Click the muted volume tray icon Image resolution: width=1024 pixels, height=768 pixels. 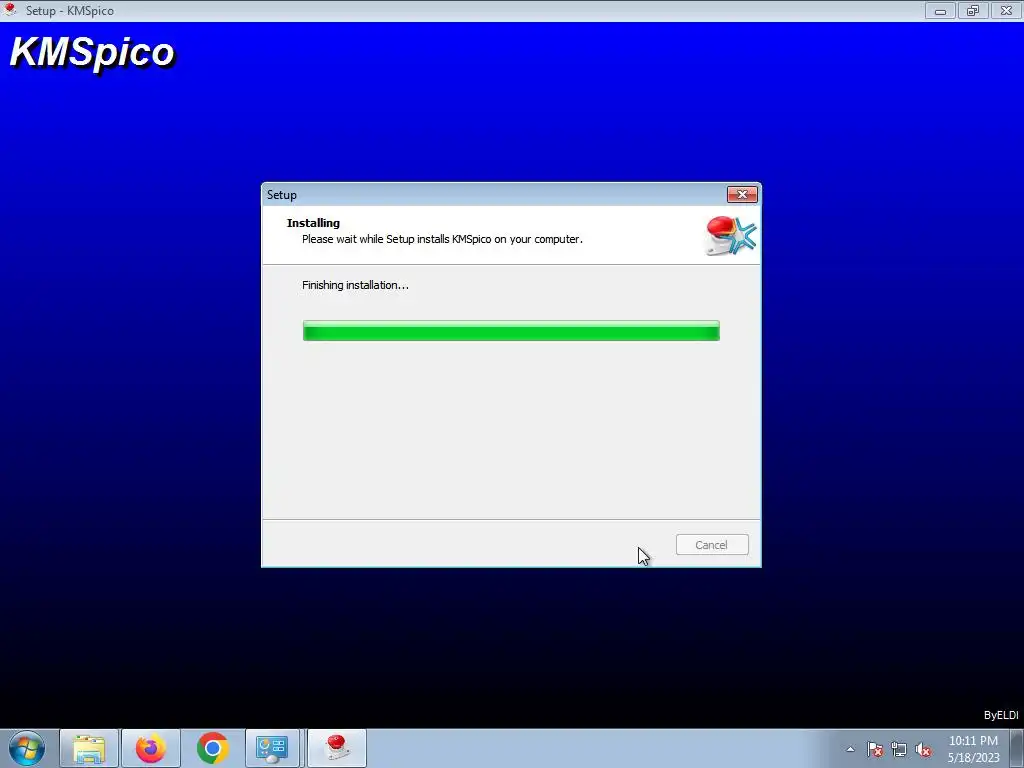923,749
